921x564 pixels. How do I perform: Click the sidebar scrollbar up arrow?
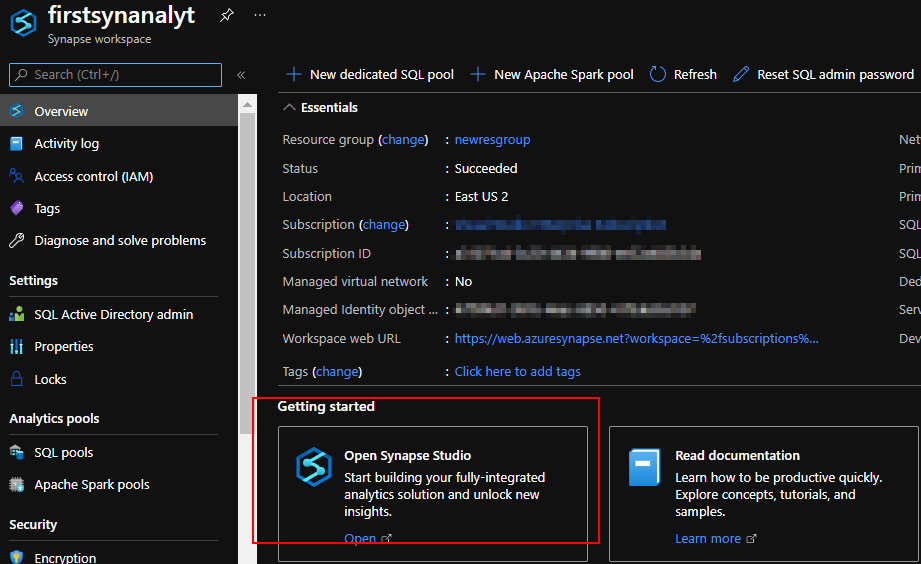(x=247, y=105)
